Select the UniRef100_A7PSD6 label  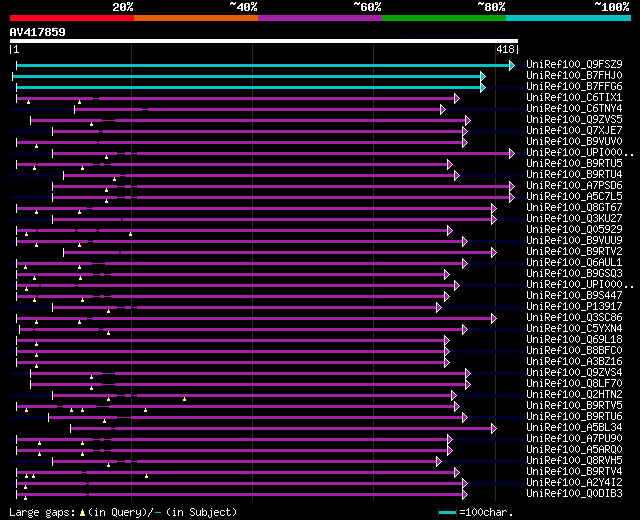pos(574,185)
